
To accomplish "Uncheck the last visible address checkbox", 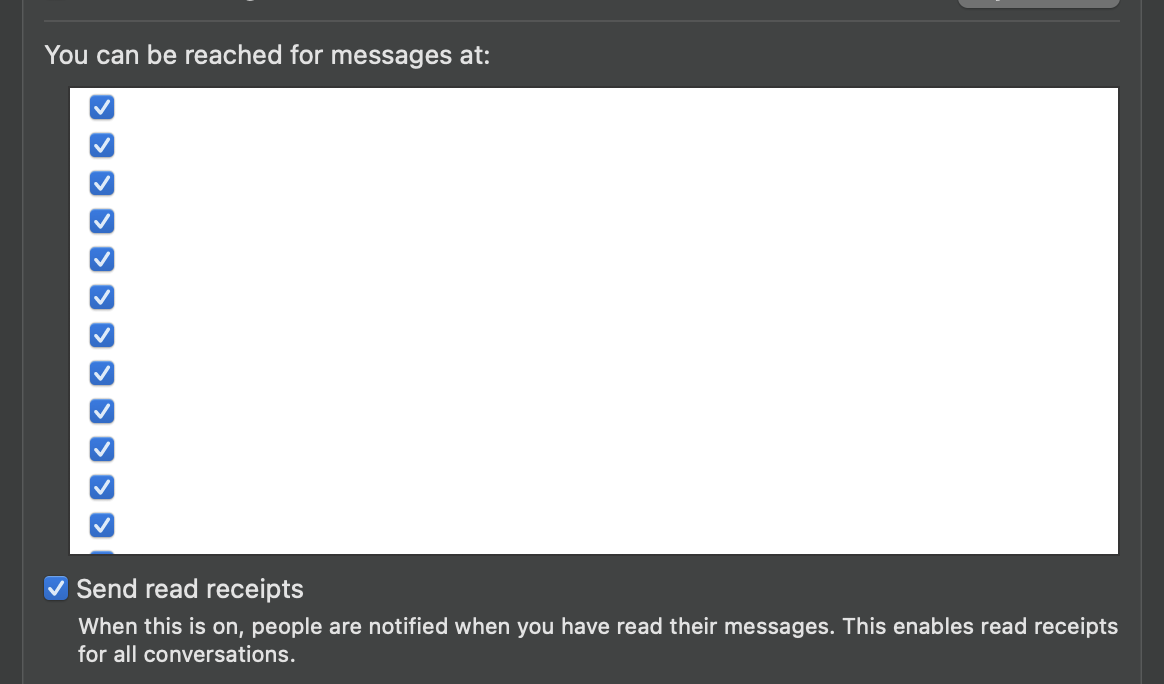I will pos(101,525).
